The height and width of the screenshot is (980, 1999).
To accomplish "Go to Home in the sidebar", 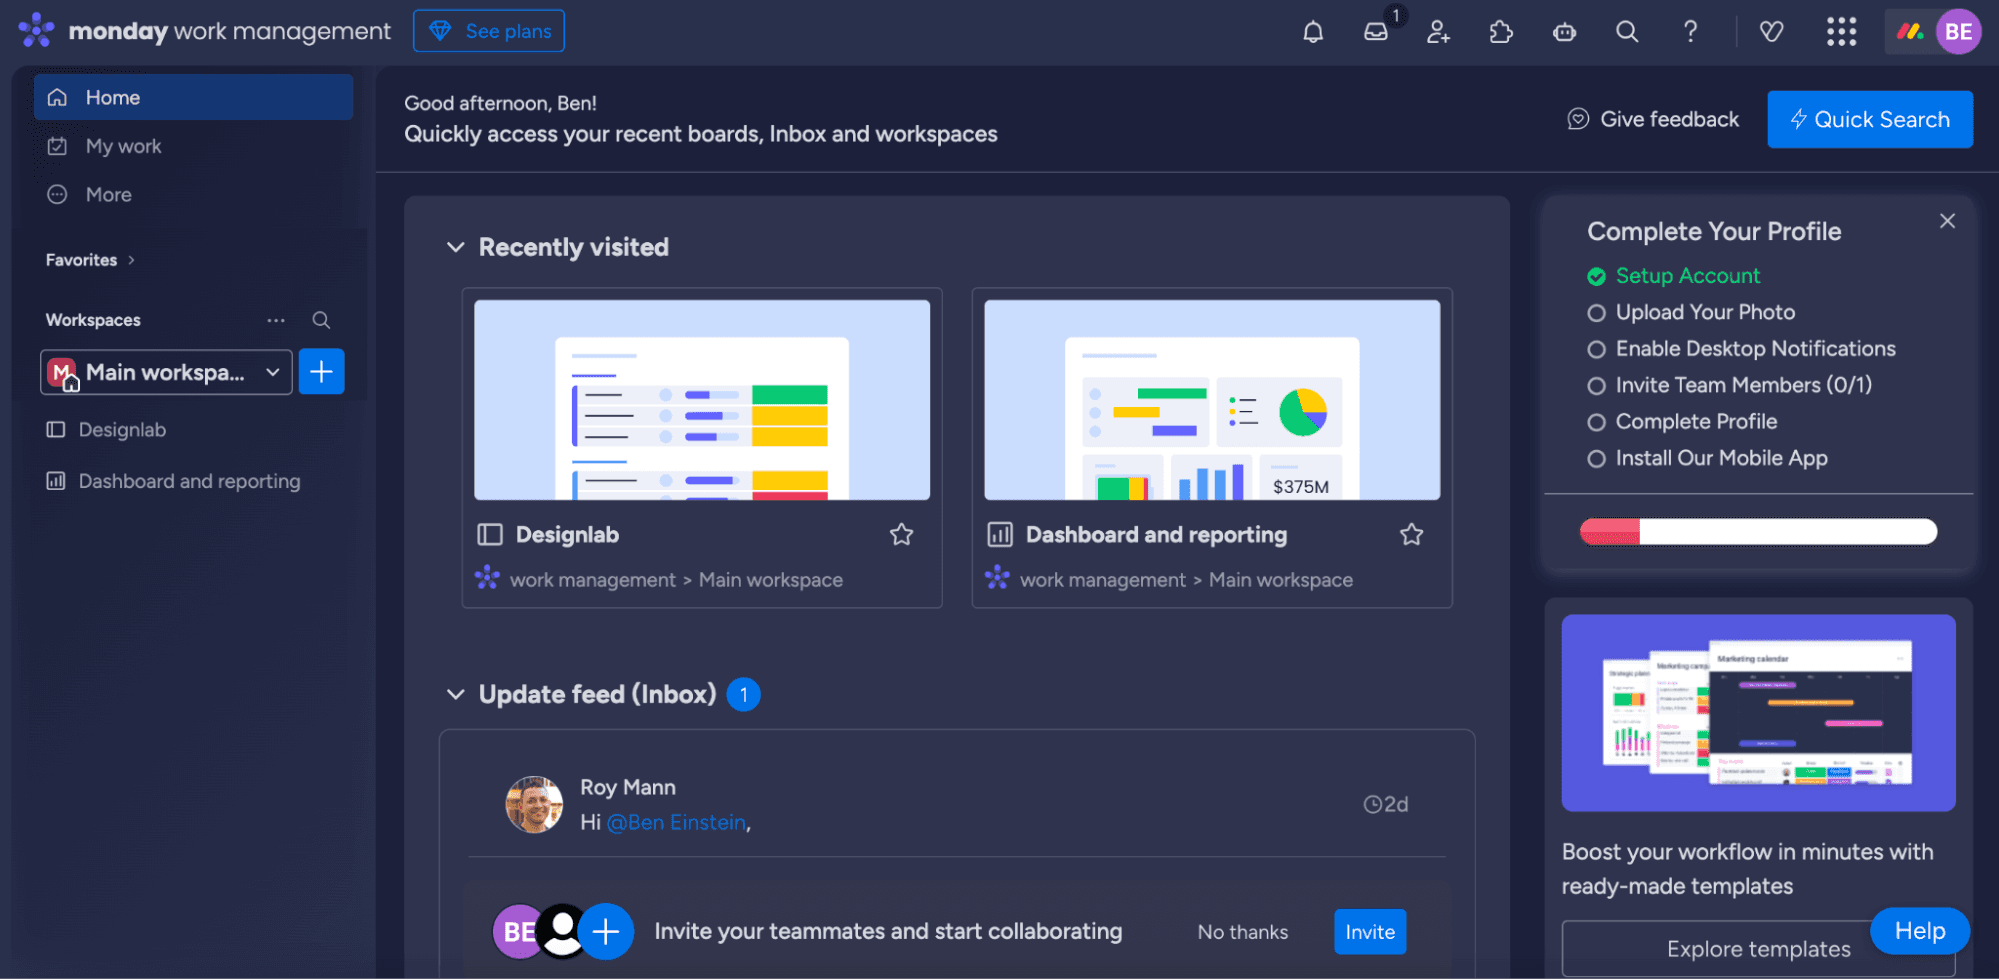I will (193, 98).
